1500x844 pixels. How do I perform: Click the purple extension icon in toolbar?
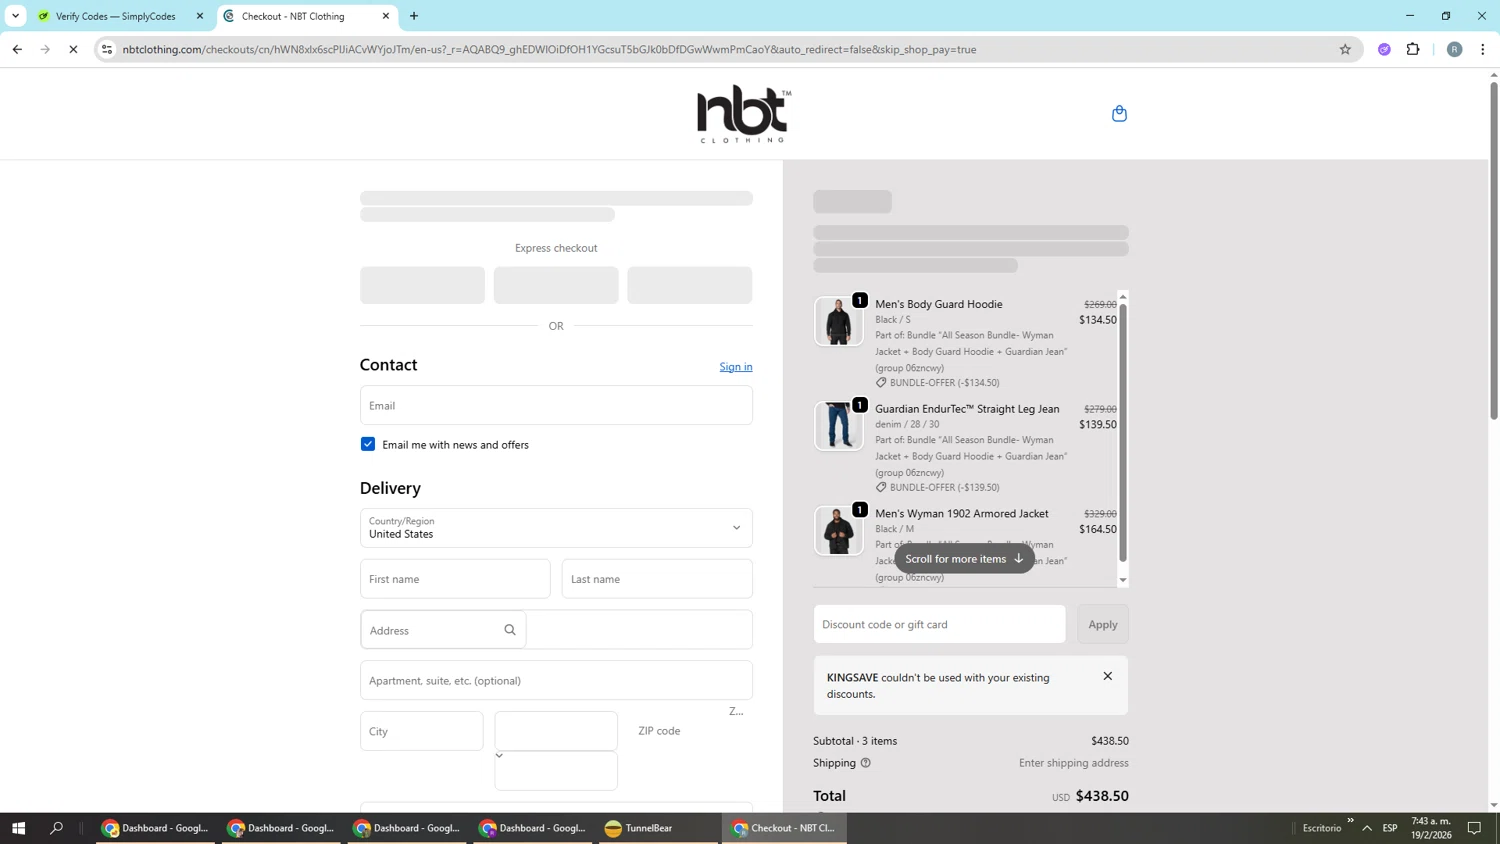click(x=1384, y=49)
